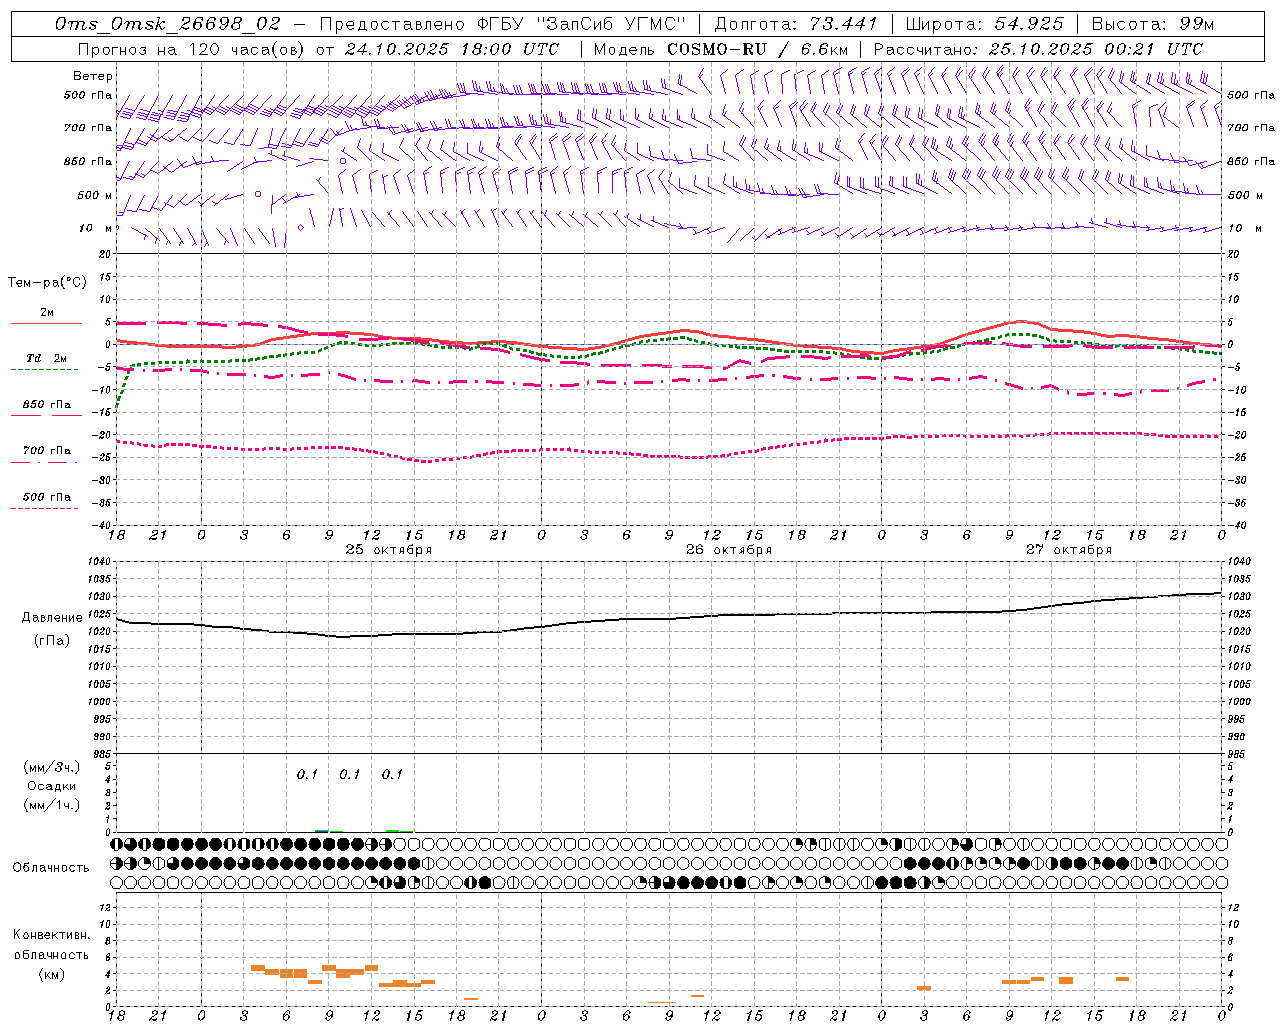This screenshot has width=1280, height=1024.
Task: Click the Долгота: 73.441 header field
Action: (796, 24)
